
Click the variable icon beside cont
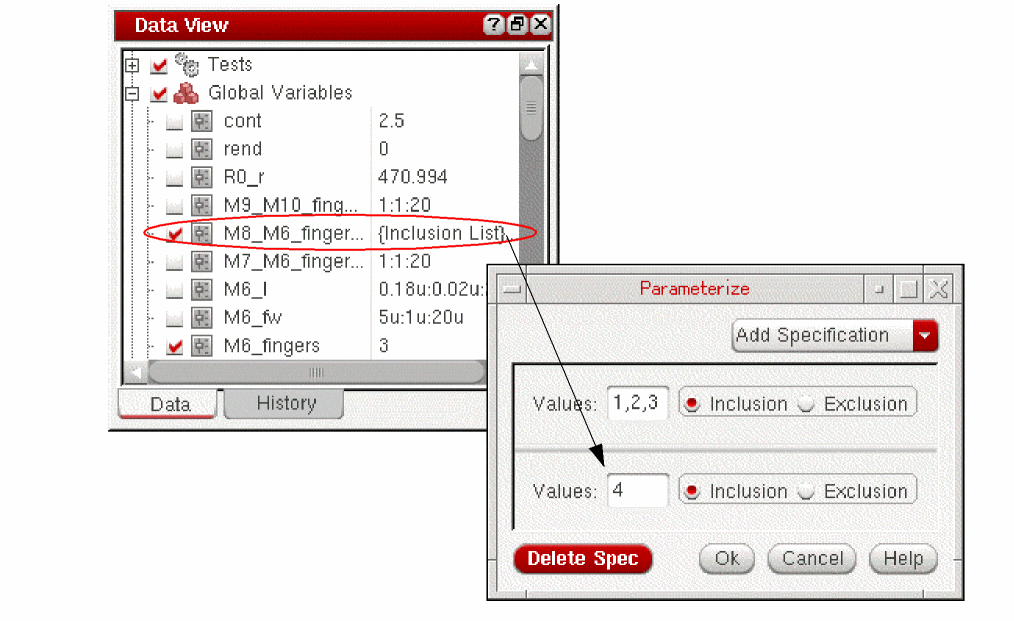tap(202, 121)
